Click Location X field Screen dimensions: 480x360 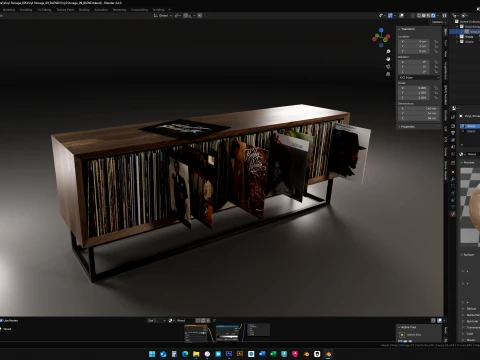[413, 41]
